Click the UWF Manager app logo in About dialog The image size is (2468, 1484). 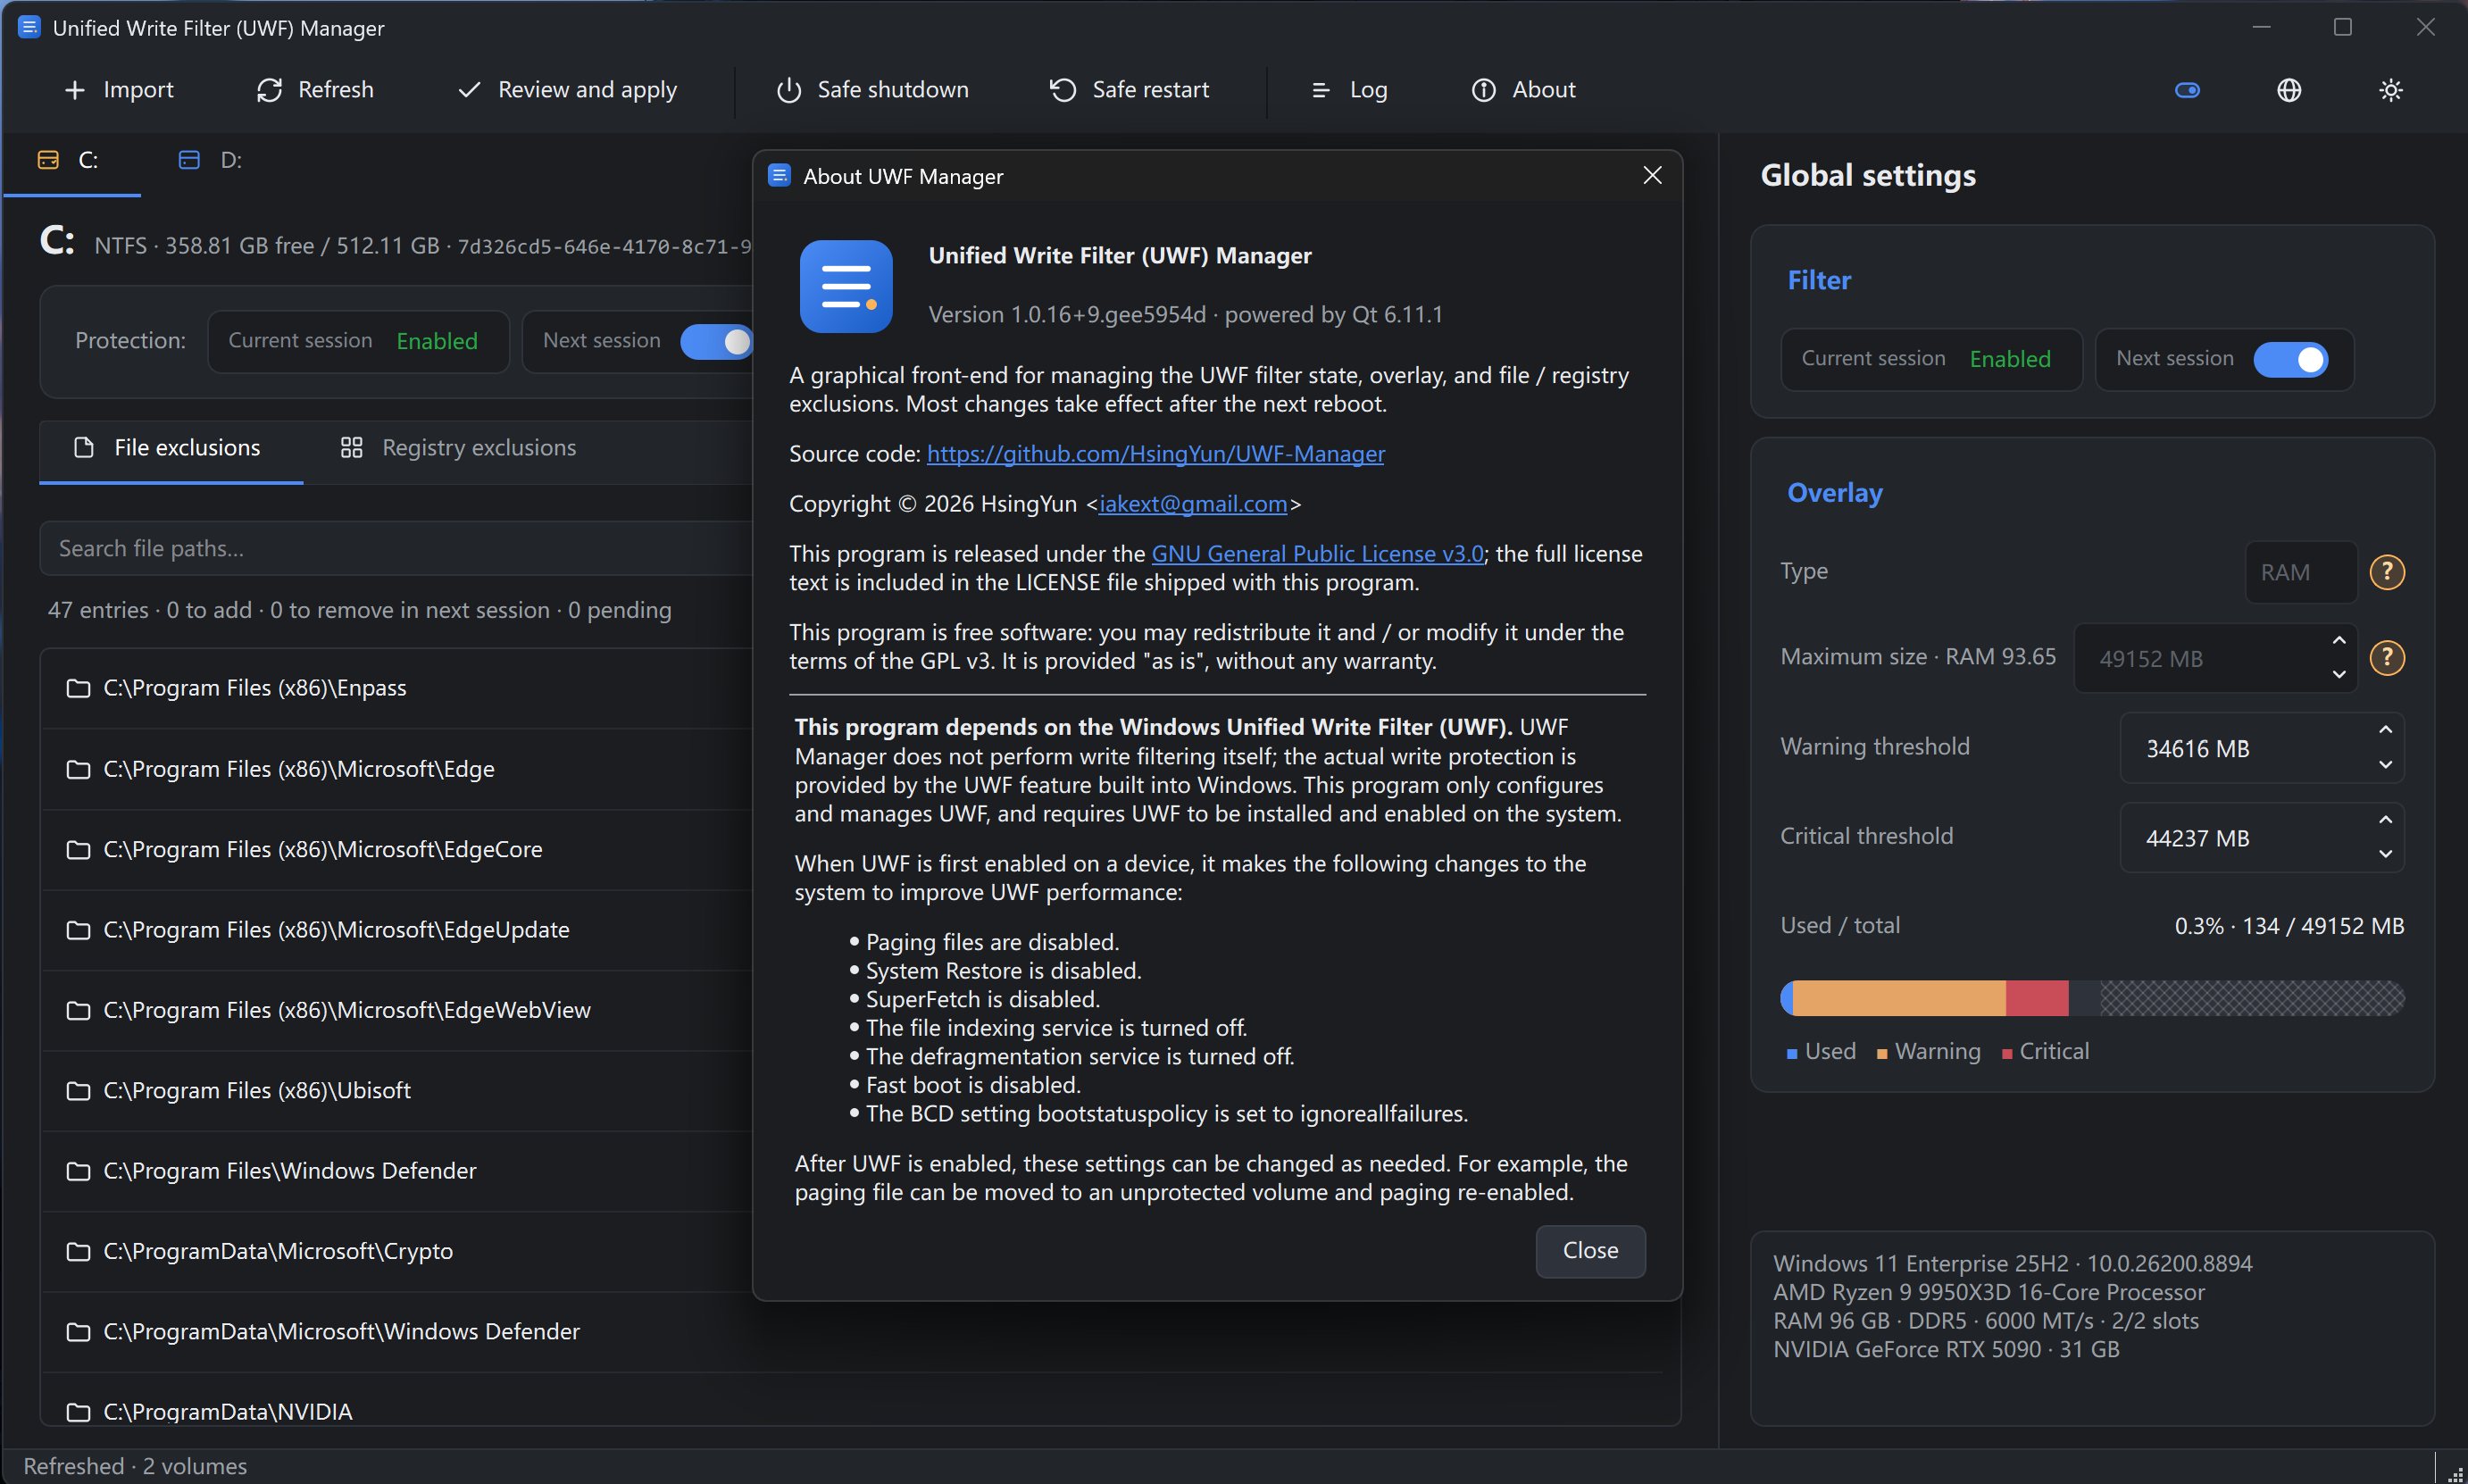(846, 286)
